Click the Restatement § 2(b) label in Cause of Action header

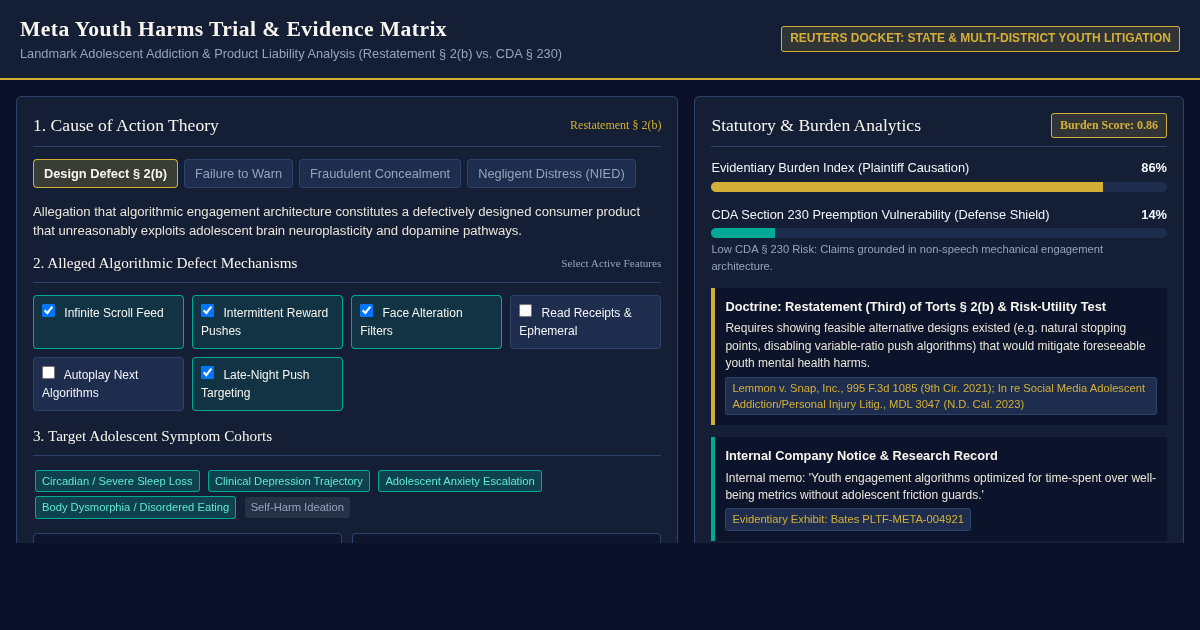tap(615, 125)
